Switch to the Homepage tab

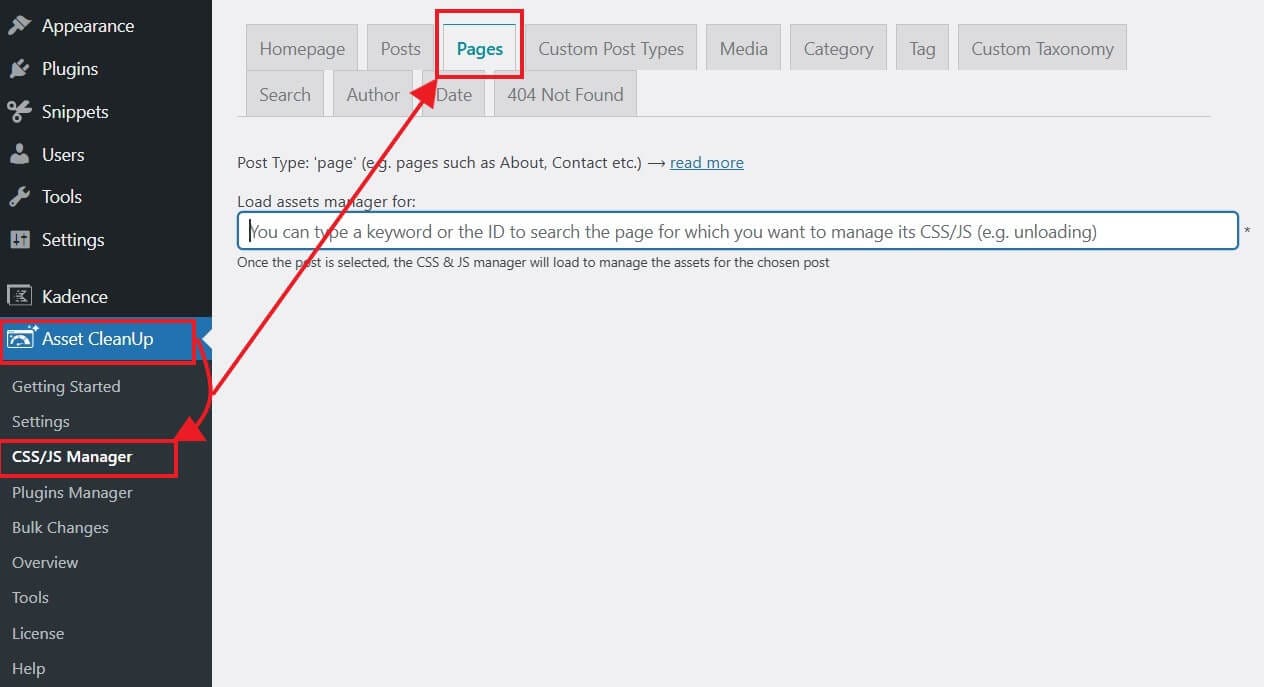coord(302,48)
